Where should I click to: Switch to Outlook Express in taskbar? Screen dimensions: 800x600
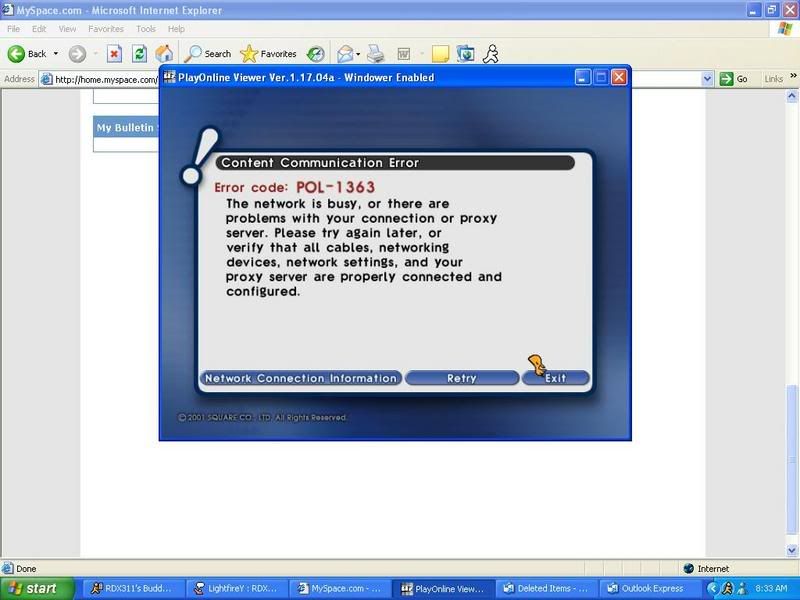[648, 589]
